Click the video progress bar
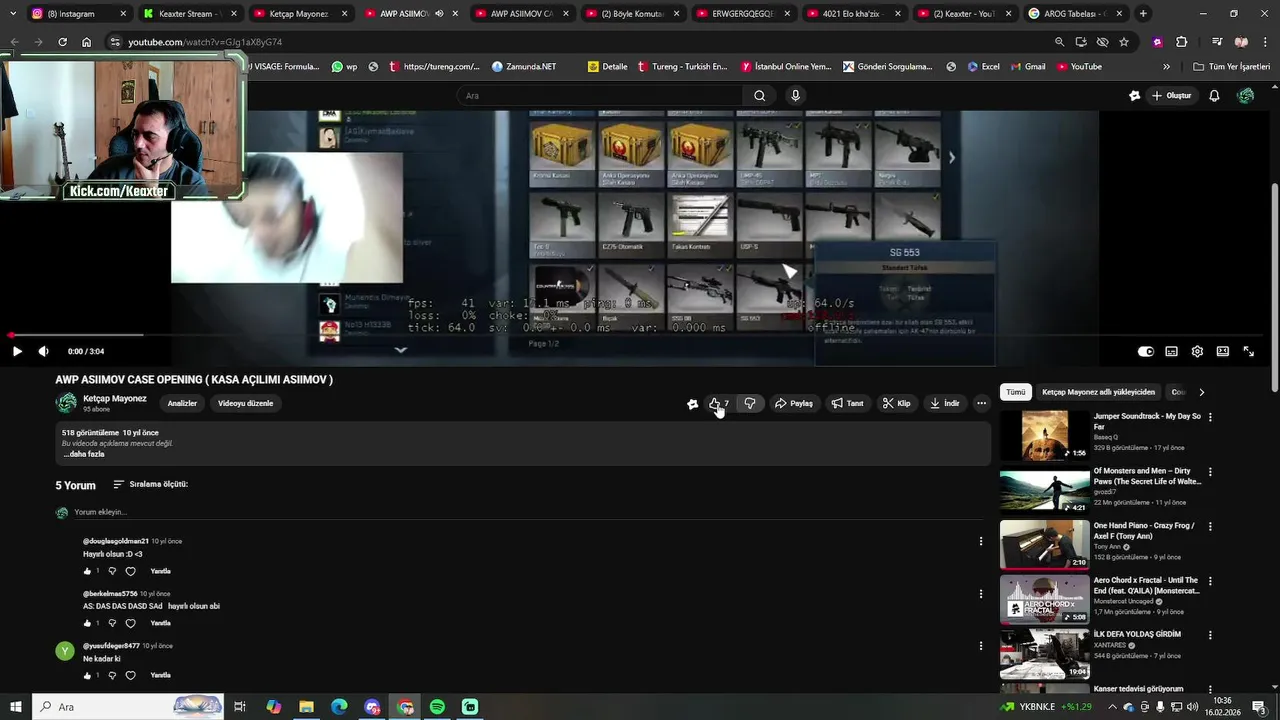 click(x=632, y=335)
